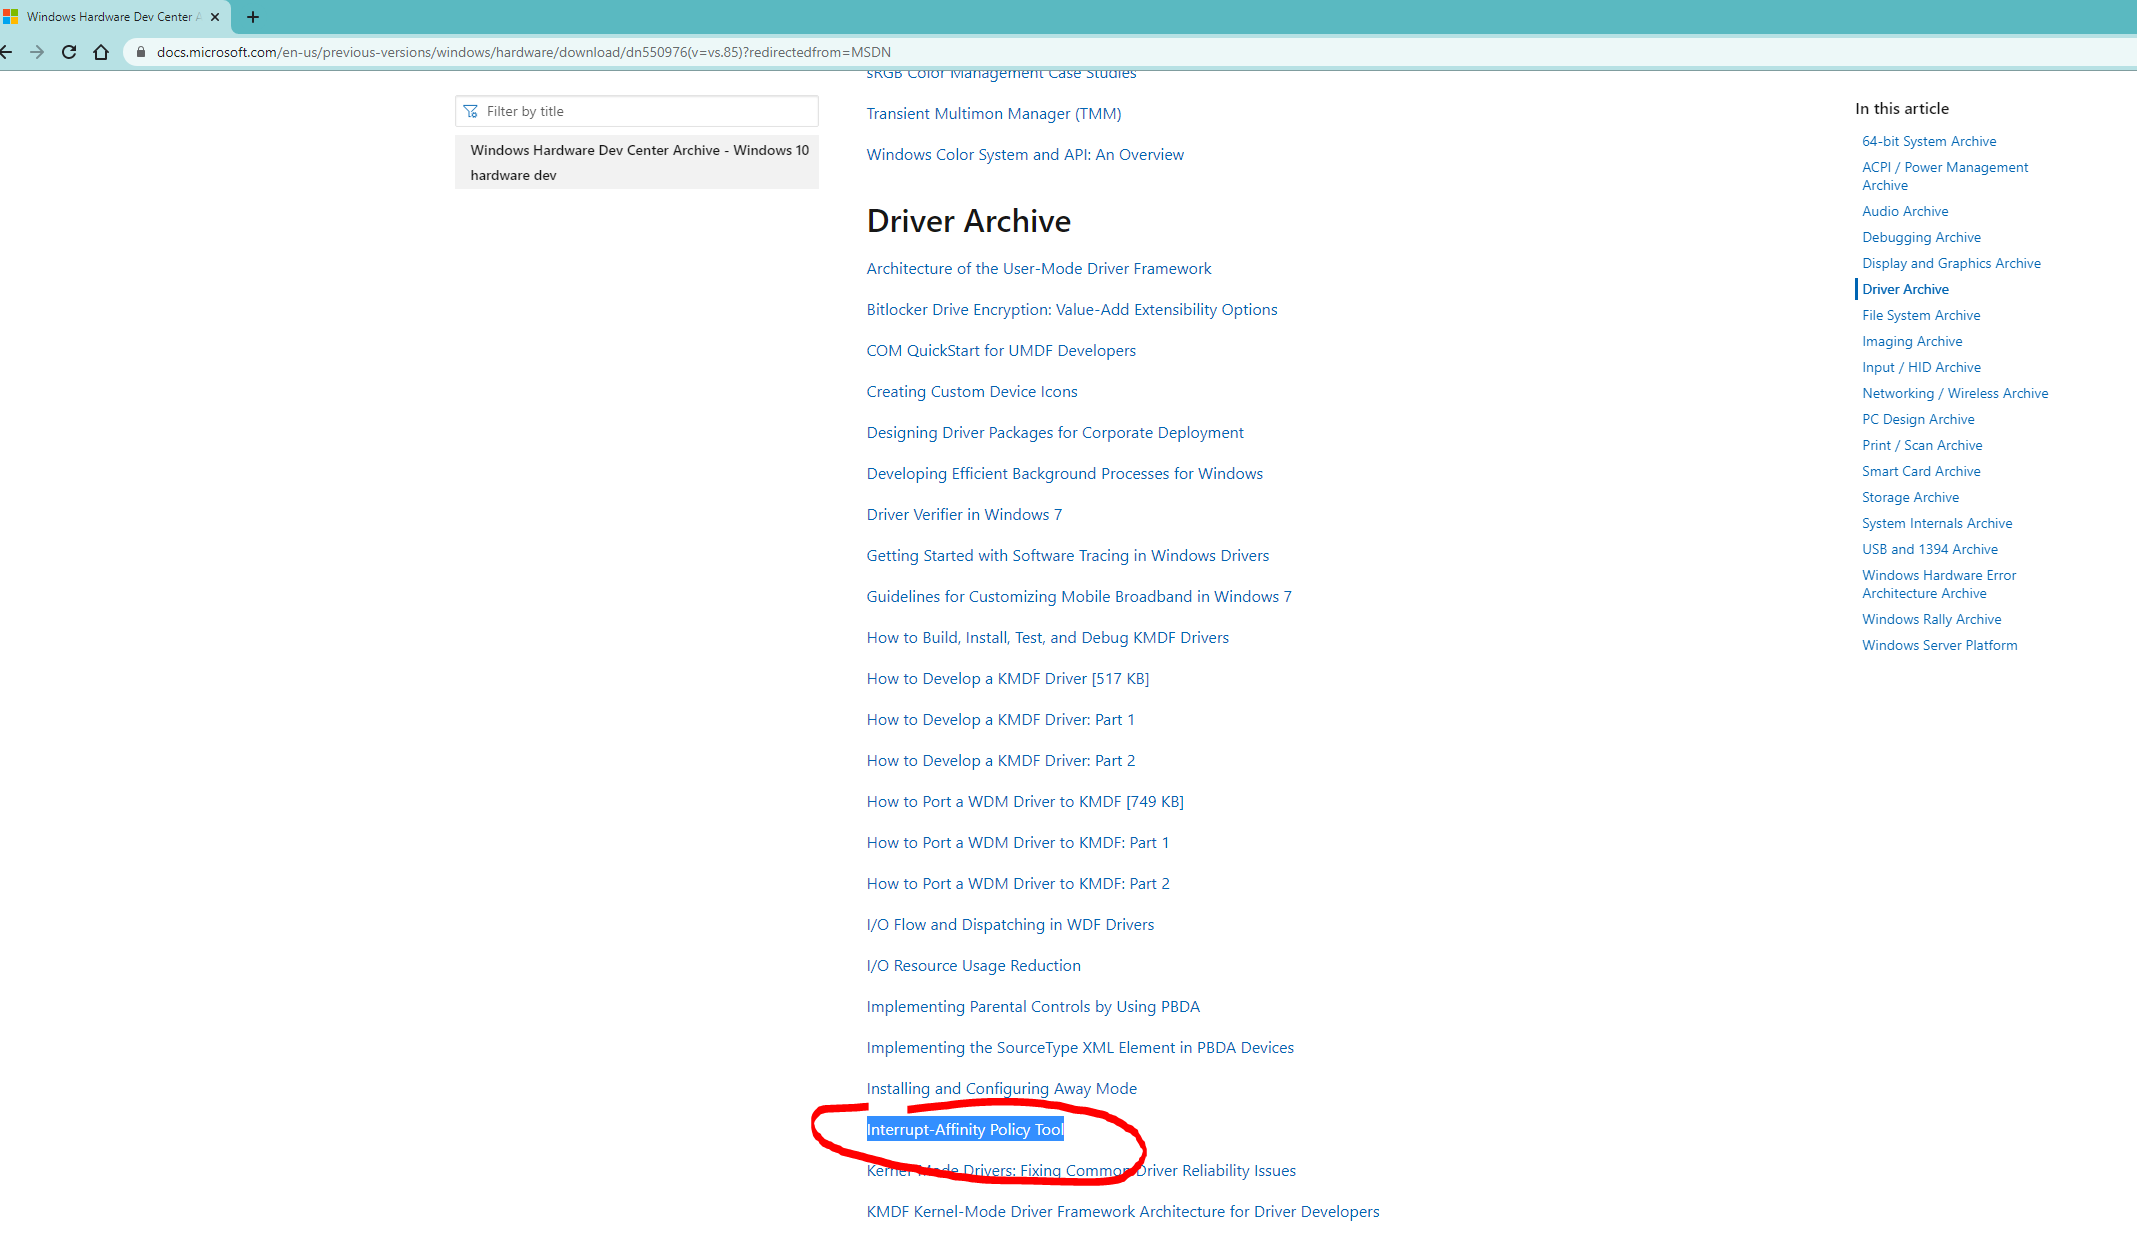
Task: Select the Windows Hardware Dev Center browser tab
Action: coord(114,17)
